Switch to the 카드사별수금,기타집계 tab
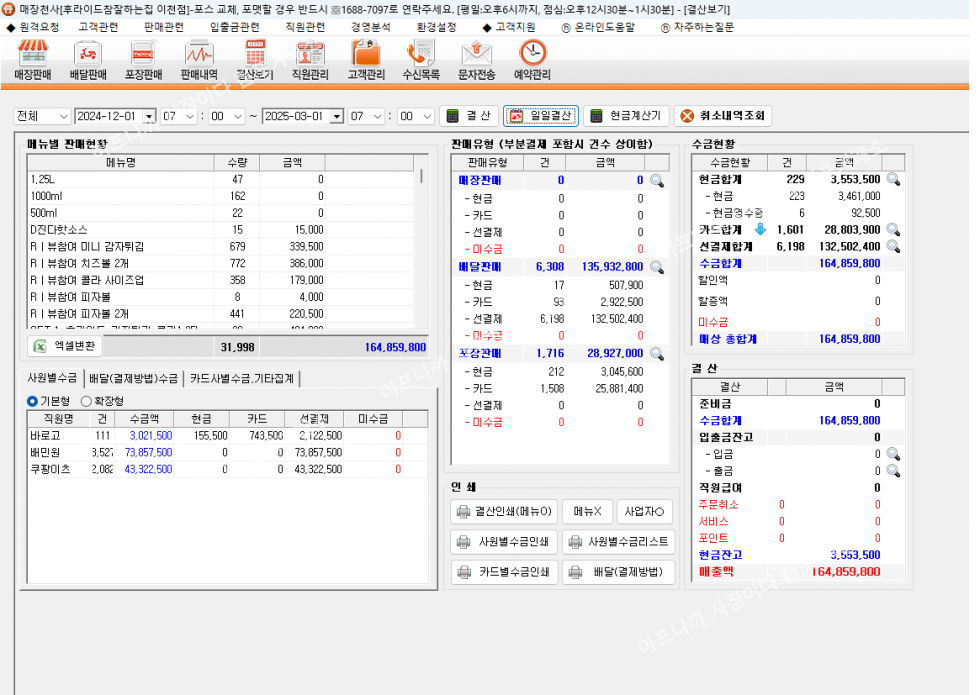980x695 pixels. tap(244, 378)
